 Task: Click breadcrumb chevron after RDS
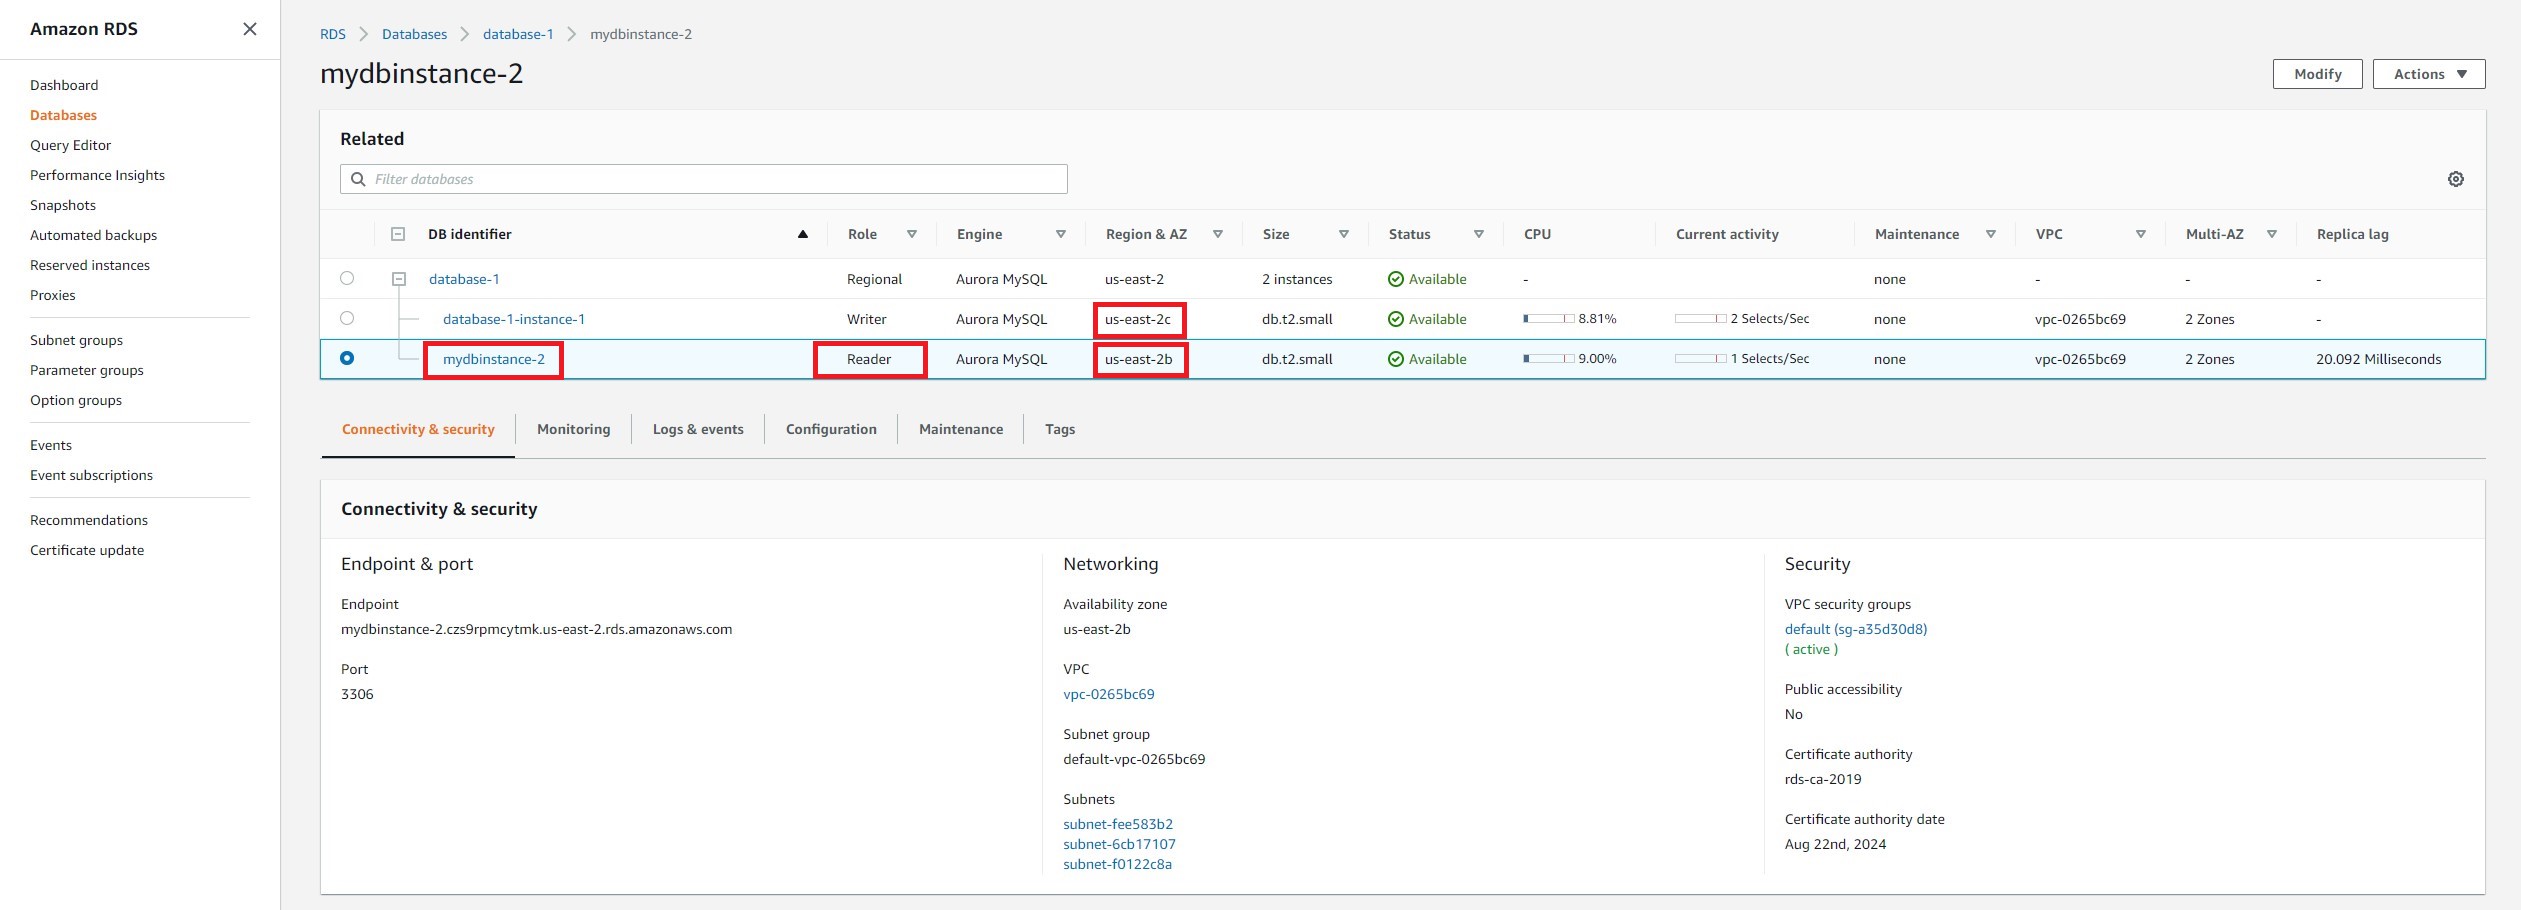(364, 34)
